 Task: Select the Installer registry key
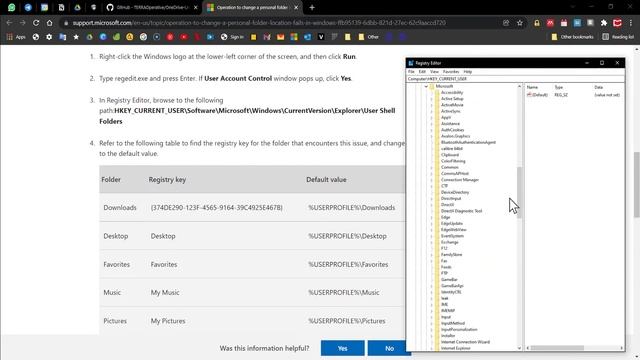pos(448,336)
